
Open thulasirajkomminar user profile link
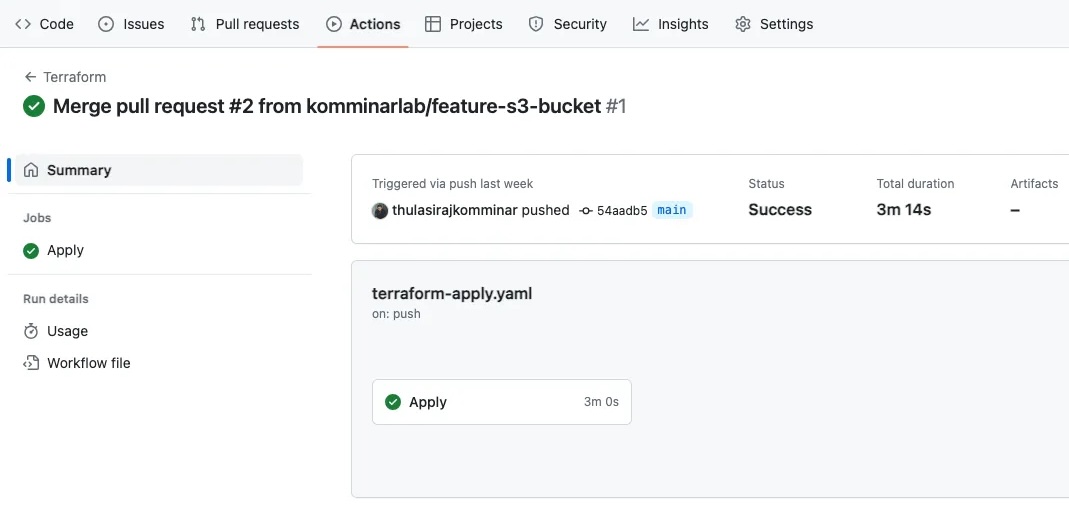coord(455,210)
